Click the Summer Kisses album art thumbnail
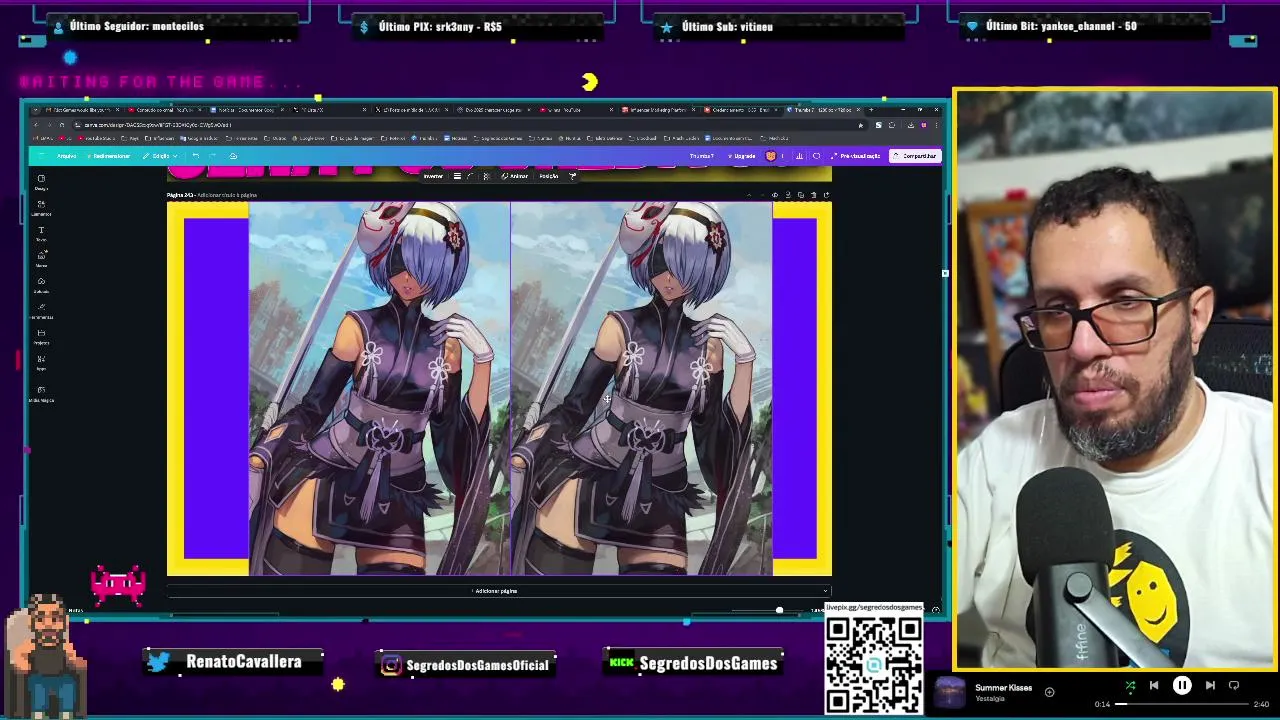This screenshot has height=720, width=1280. (x=950, y=692)
